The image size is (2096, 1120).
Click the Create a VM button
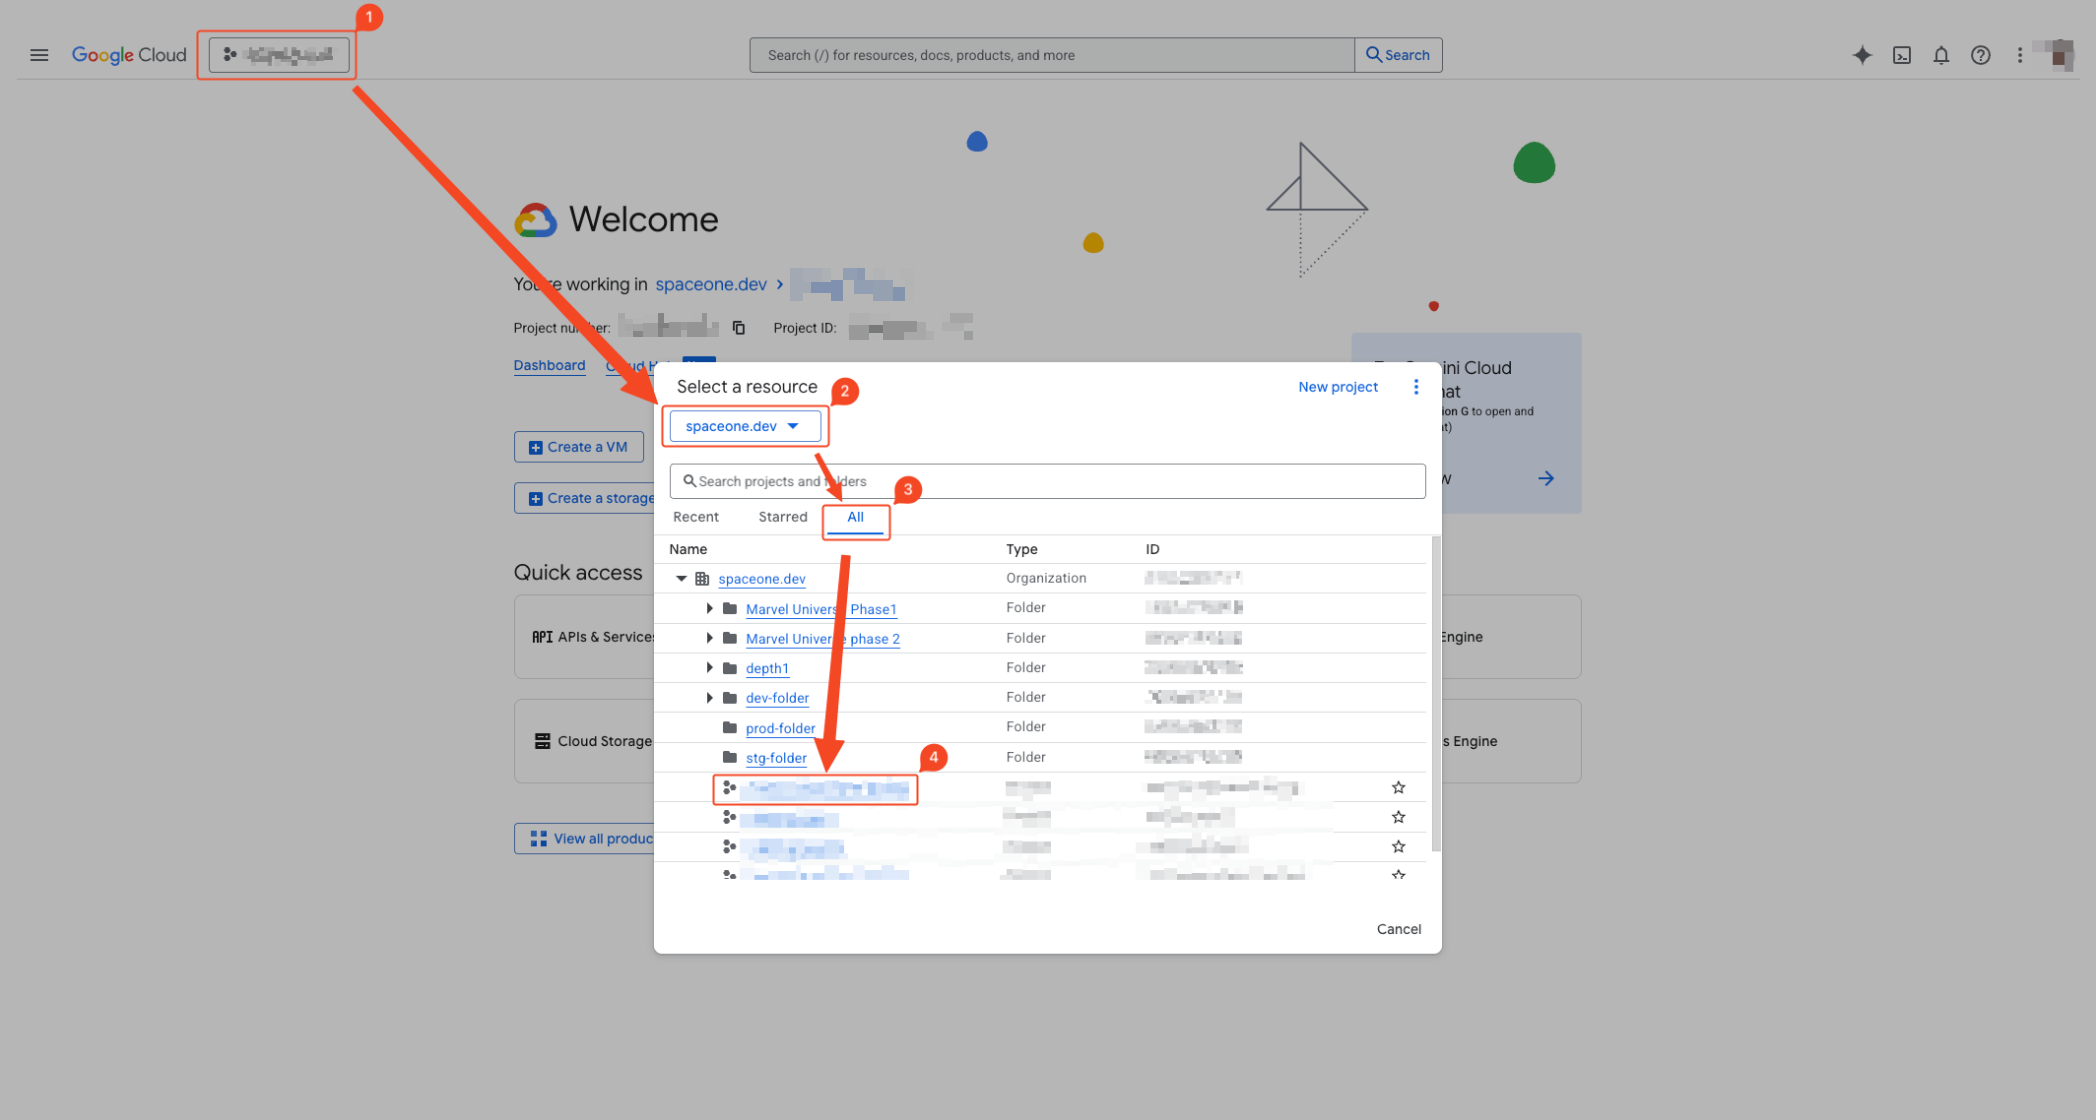point(579,447)
